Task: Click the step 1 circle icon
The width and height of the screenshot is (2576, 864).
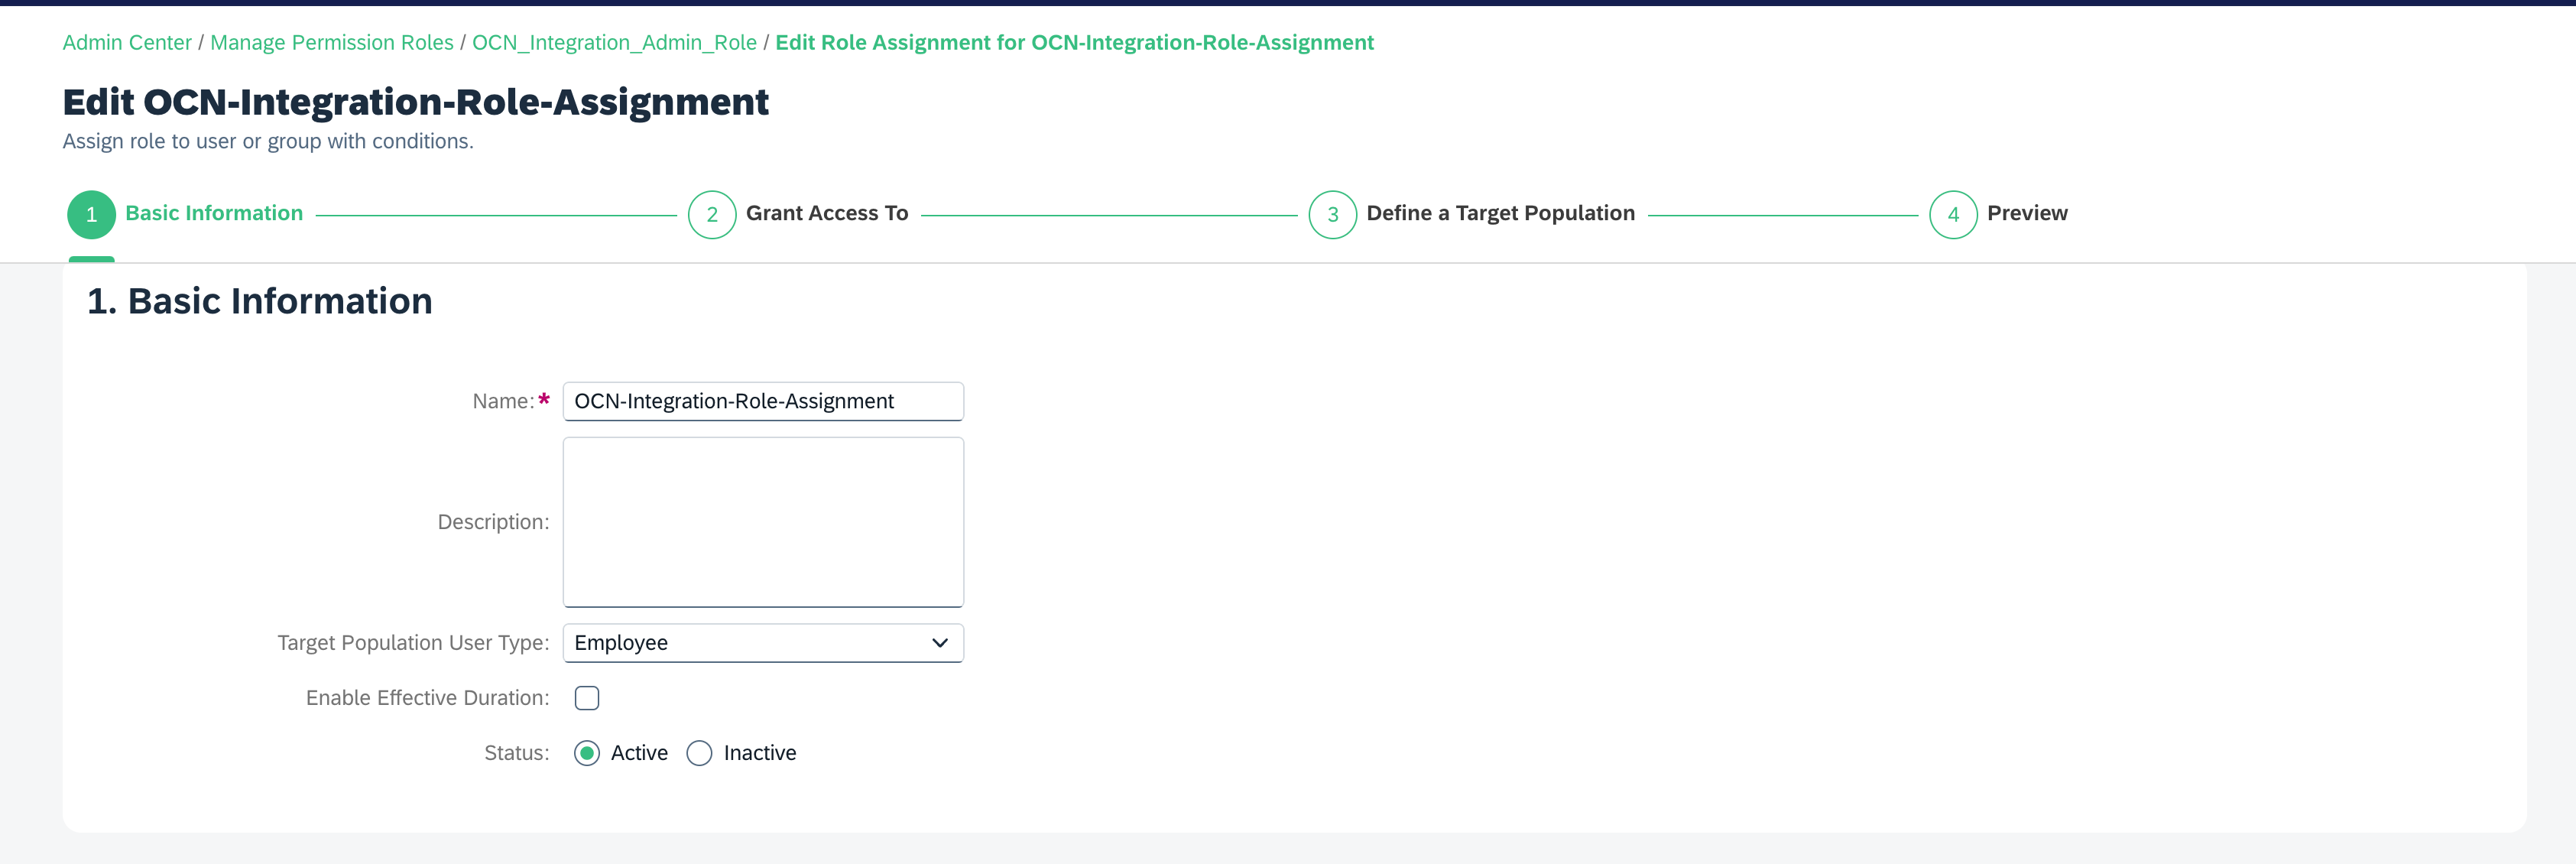Action: pos(91,214)
